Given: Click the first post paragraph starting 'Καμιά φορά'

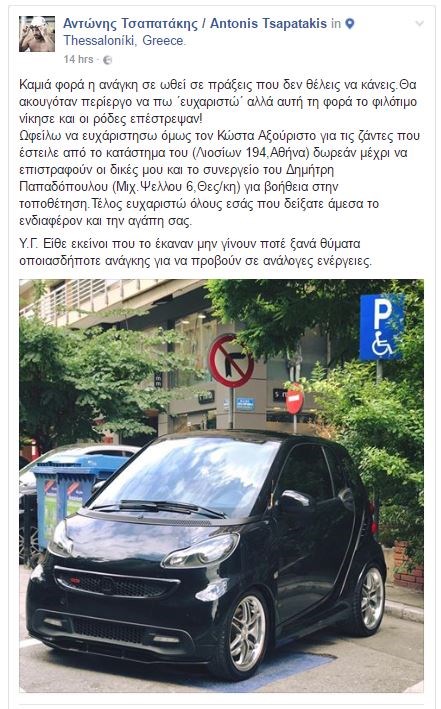Looking at the screenshot, I should point(219,153).
